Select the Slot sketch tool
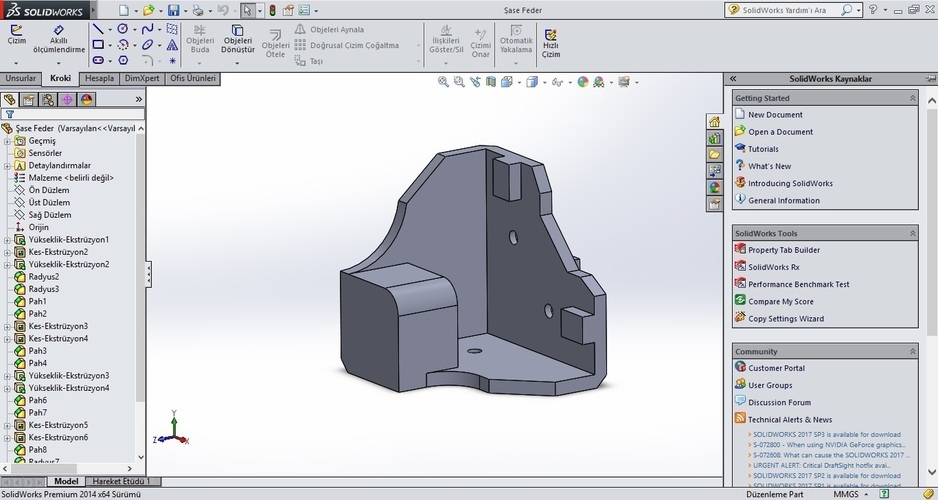The width and height of the screenshot is (938, 500). (98, 60)
